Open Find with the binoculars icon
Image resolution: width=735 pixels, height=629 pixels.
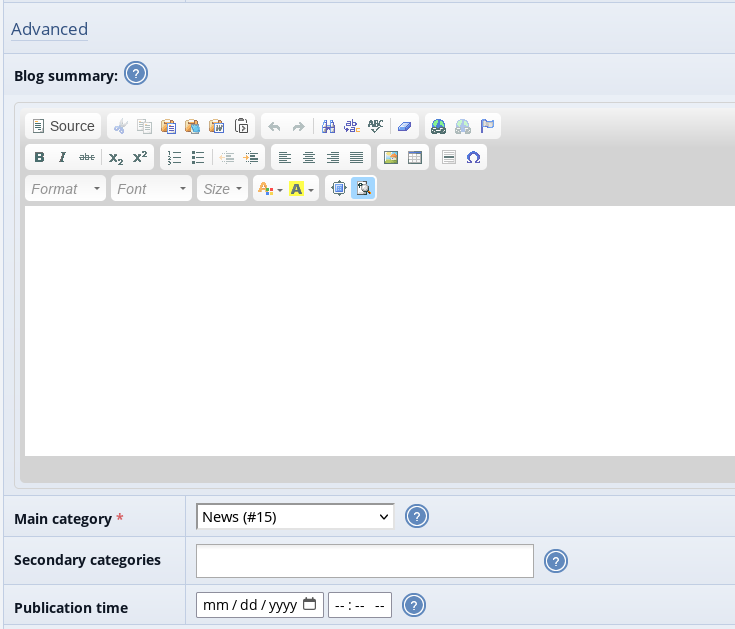[x=328, y=126]
